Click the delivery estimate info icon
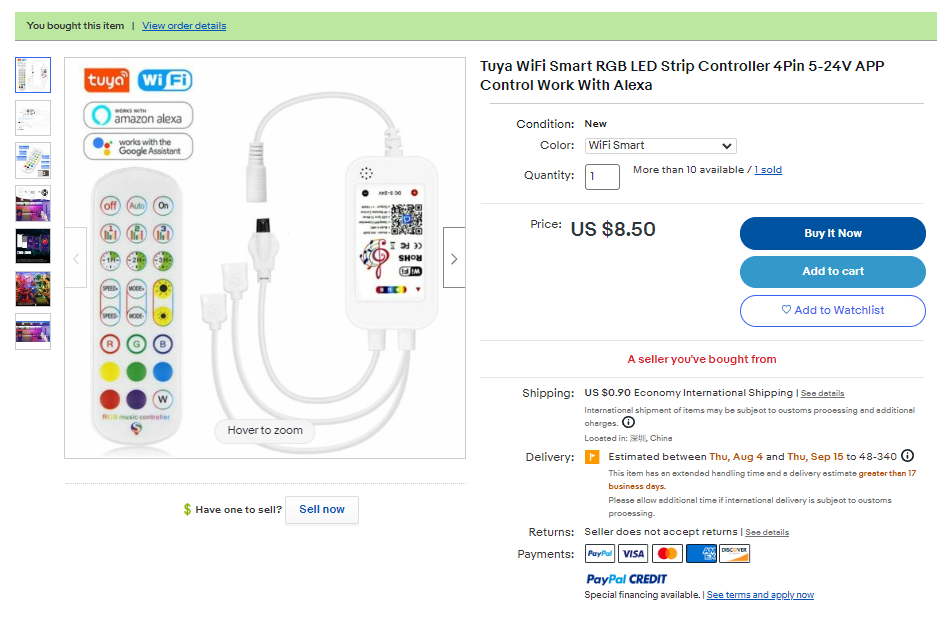 [908, 456]
